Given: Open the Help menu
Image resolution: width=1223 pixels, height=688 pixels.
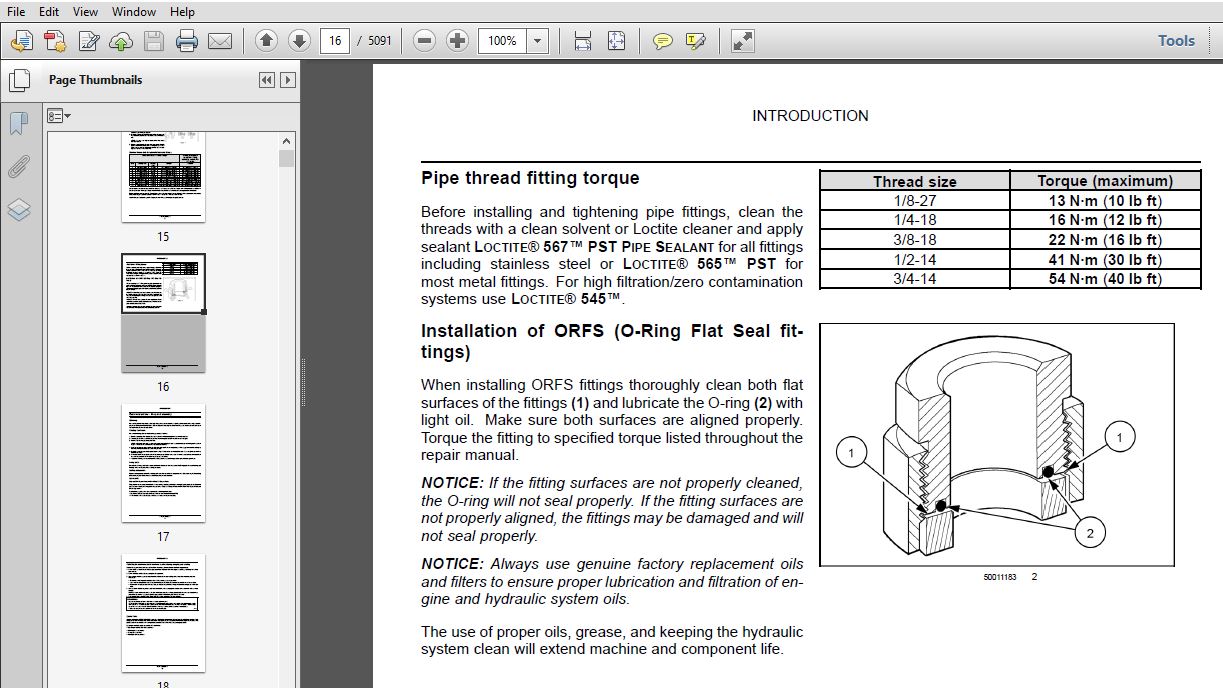Looking at the screenshot, I should (182, 11).
